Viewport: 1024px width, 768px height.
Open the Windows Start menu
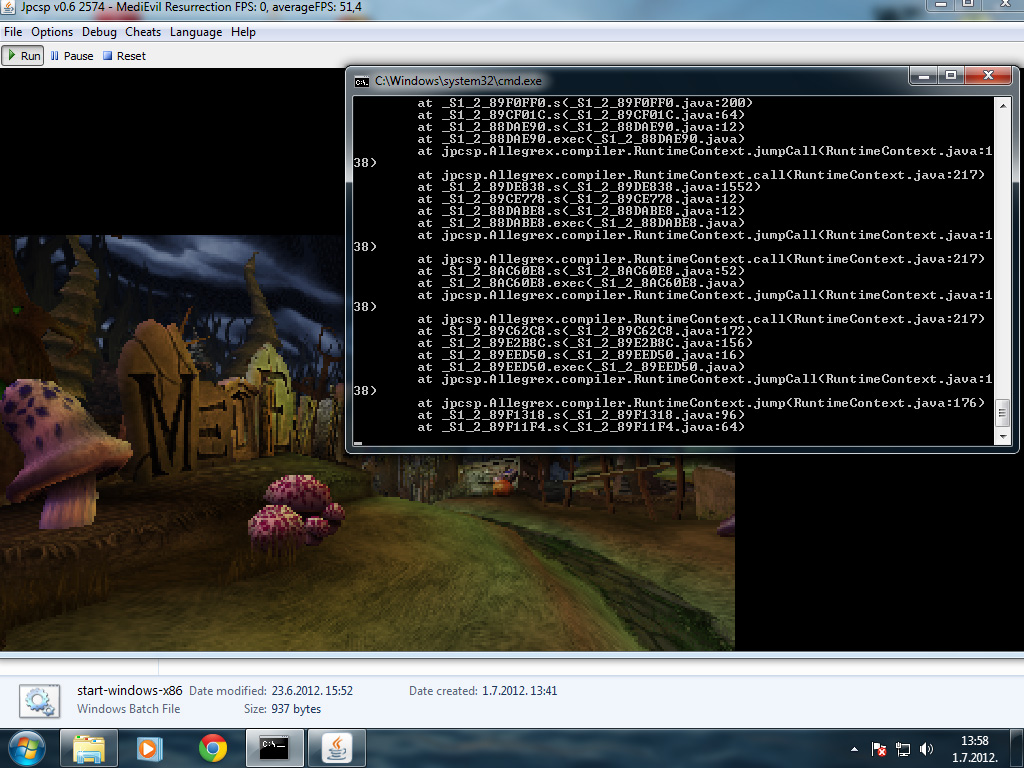[x=27, y=747]
